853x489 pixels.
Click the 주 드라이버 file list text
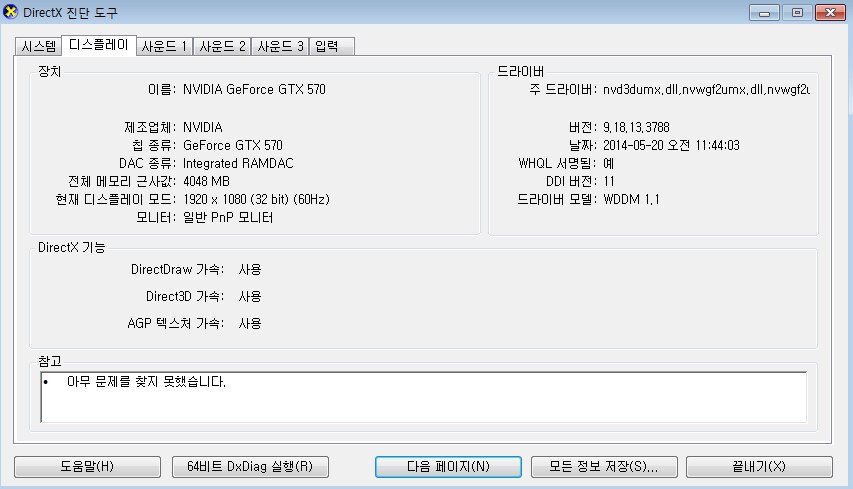point(706,90)
